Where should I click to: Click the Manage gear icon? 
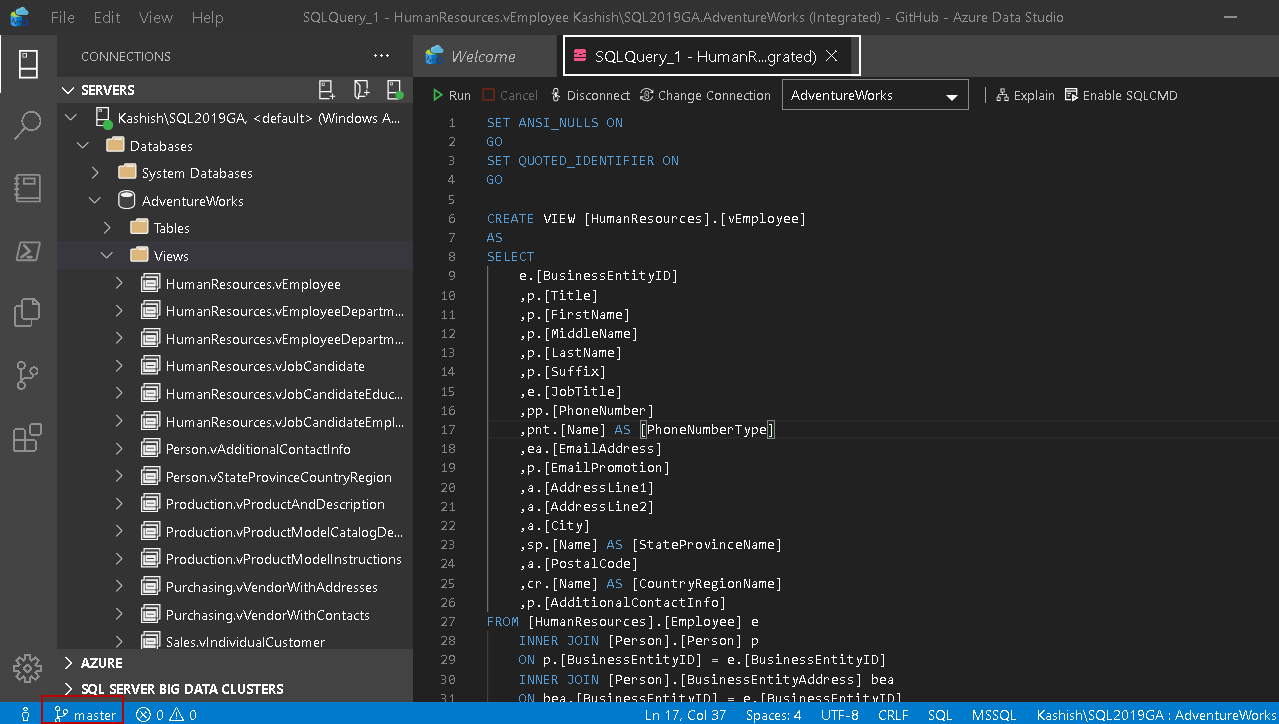(x=28, y=668)
